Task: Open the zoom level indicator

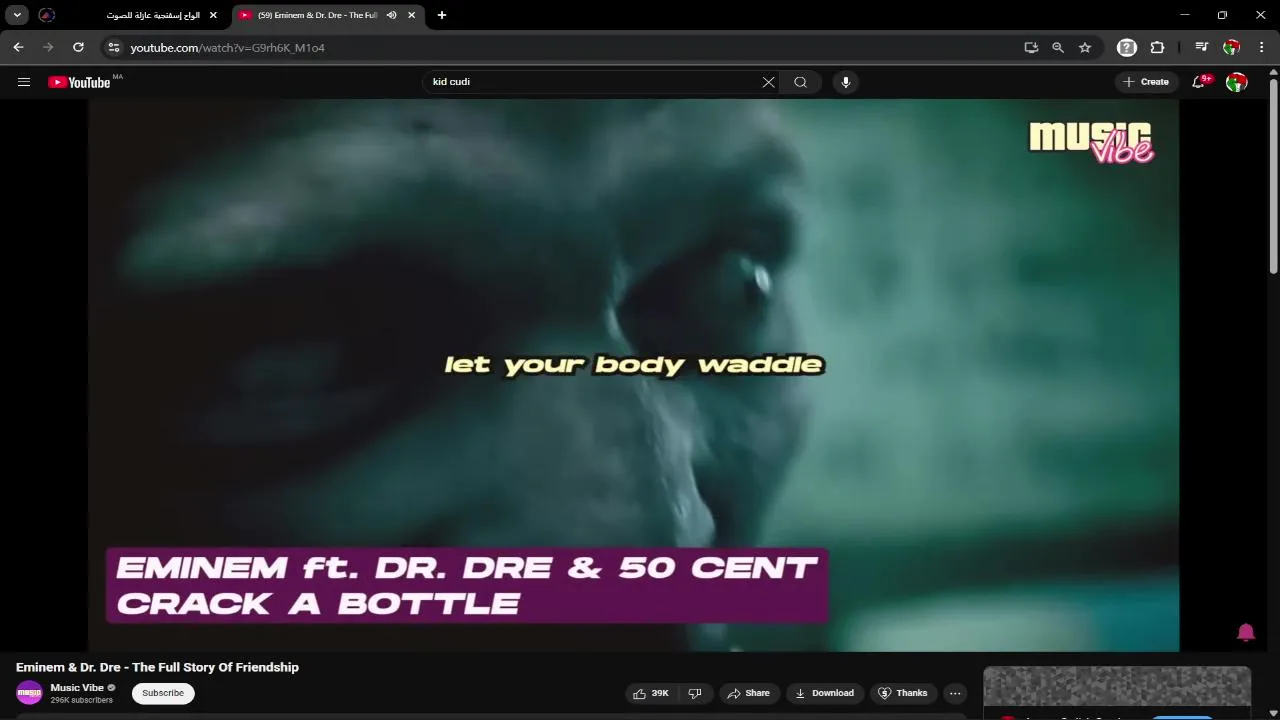Action: click(x=1058, y=47)
